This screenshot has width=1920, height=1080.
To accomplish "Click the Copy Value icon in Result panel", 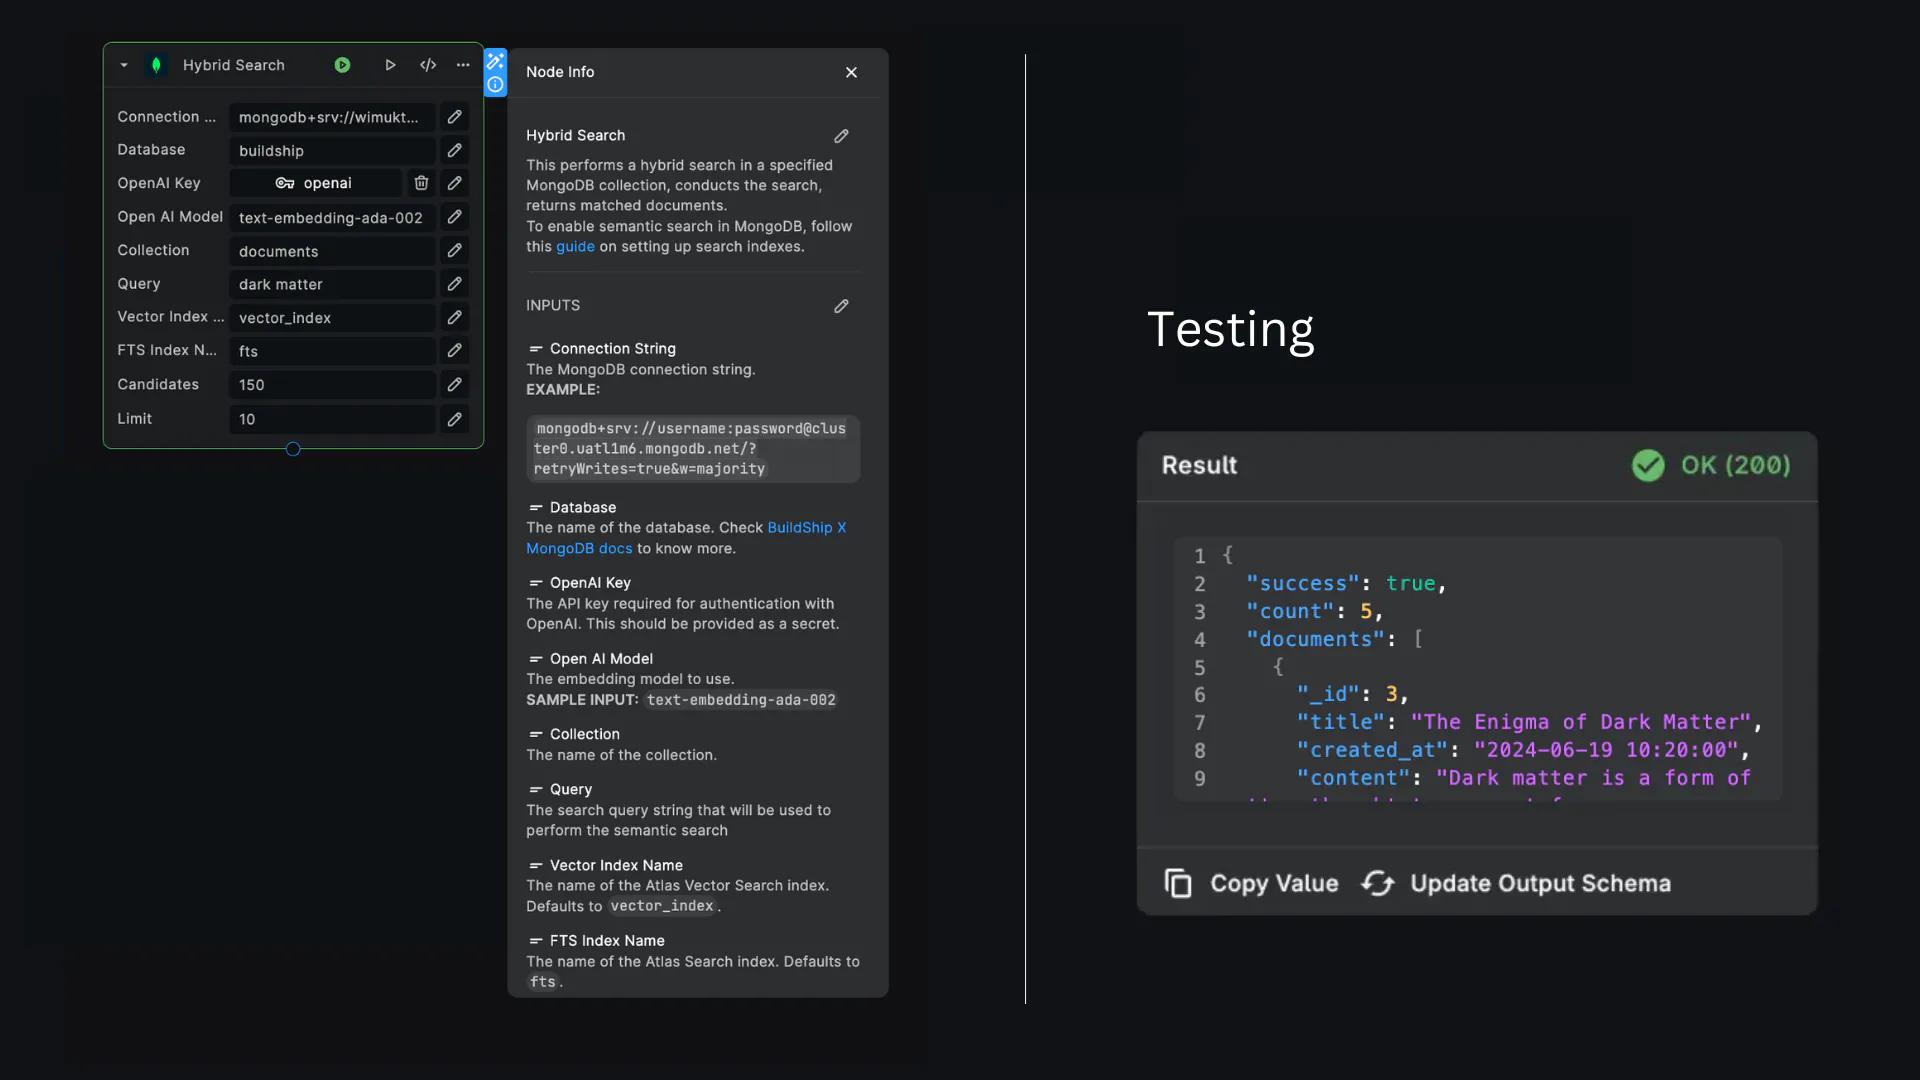I will pyautogui.click(x=1178, y=882).
